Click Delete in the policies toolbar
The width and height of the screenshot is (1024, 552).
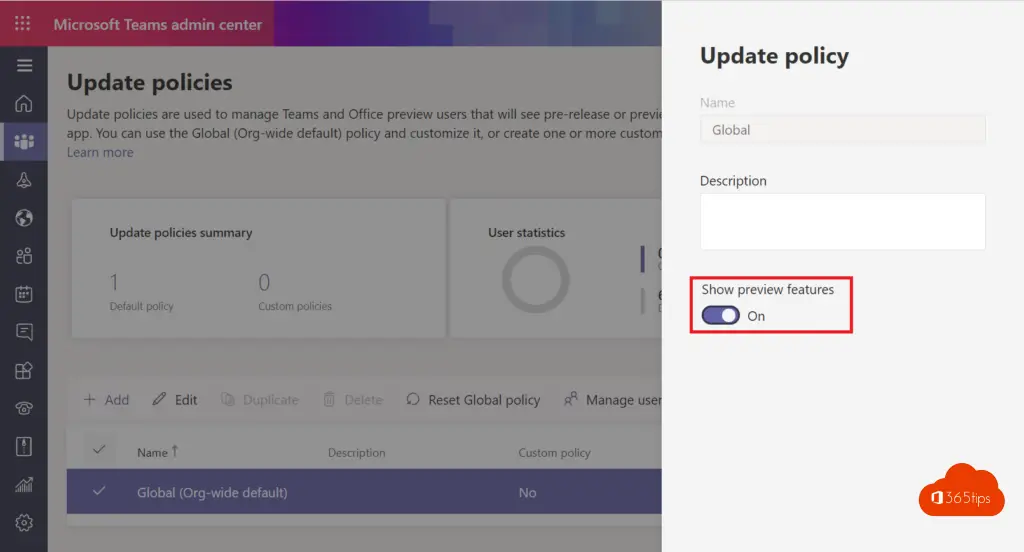click(353, 399)
